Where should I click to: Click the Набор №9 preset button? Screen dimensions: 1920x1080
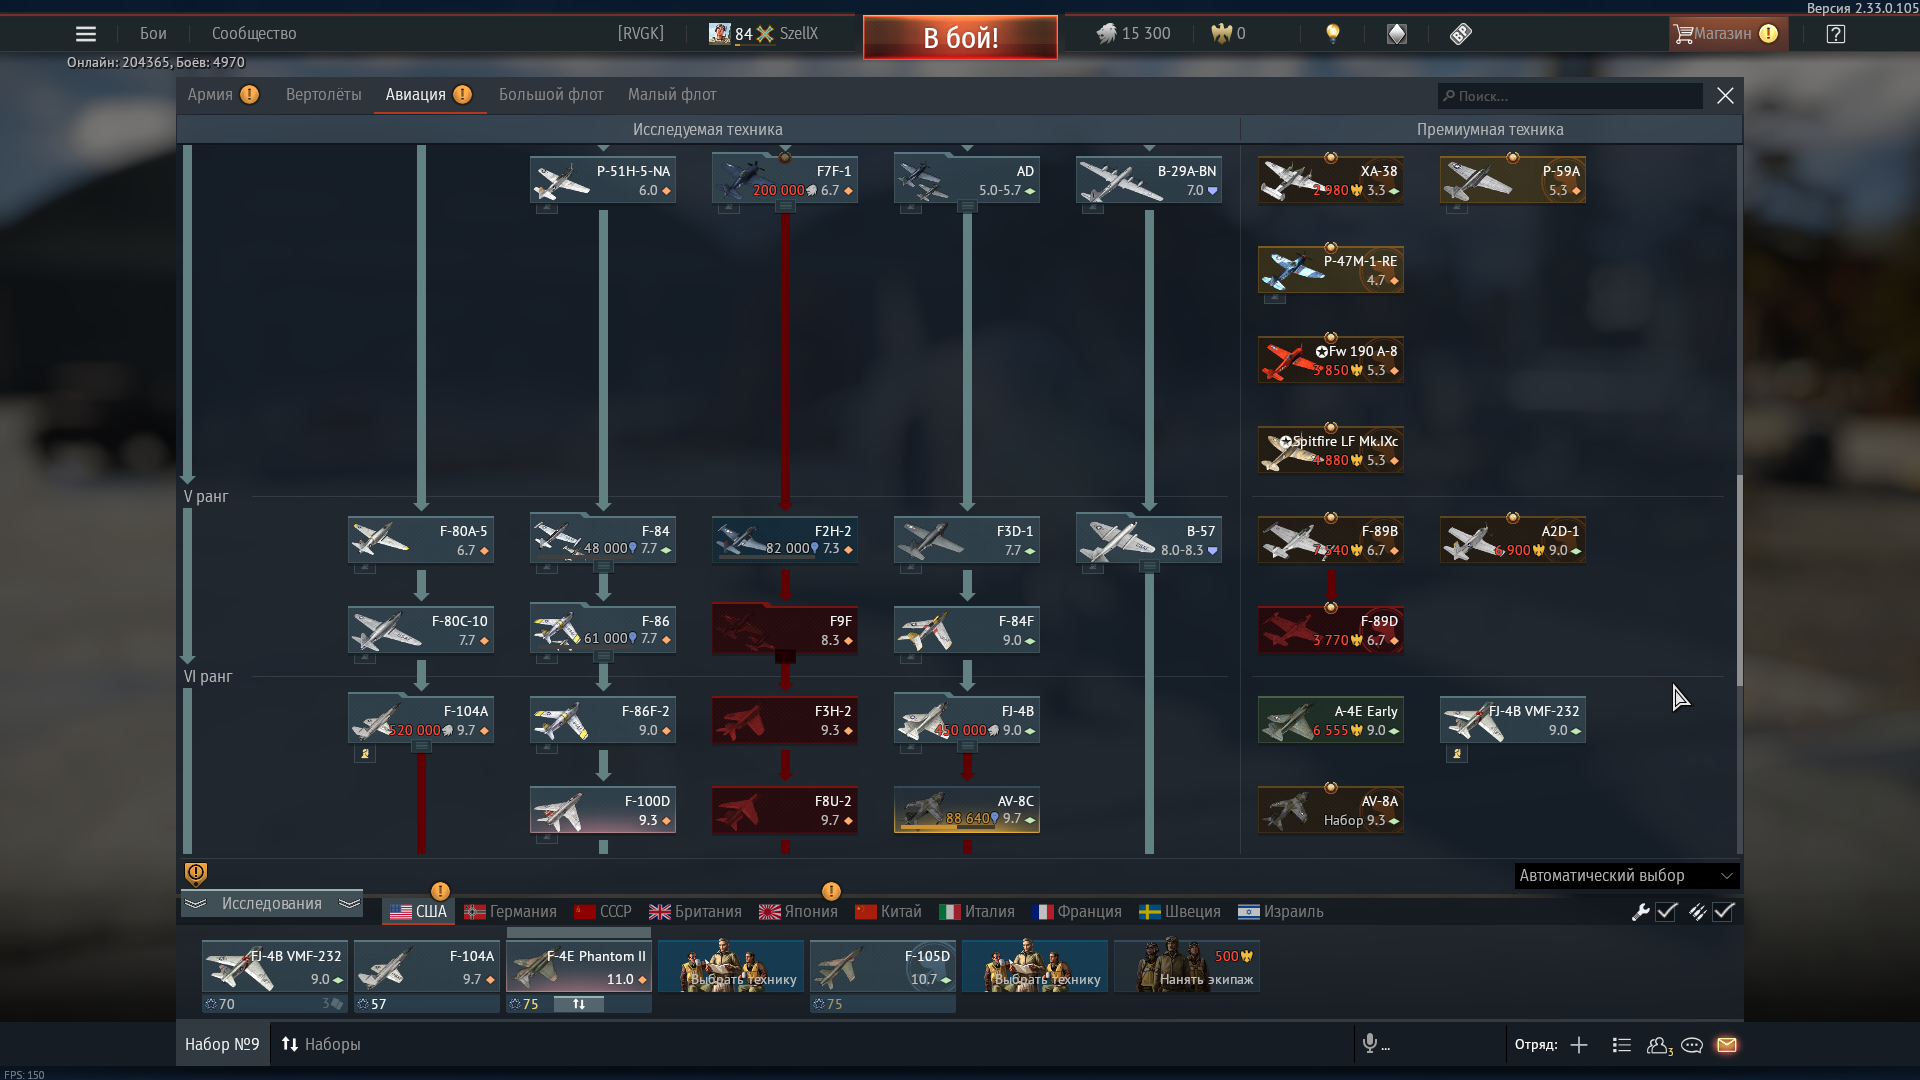tap(222, 1045)
